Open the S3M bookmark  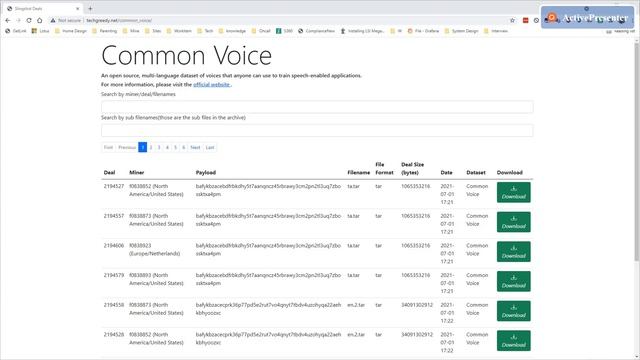point(284,31)
